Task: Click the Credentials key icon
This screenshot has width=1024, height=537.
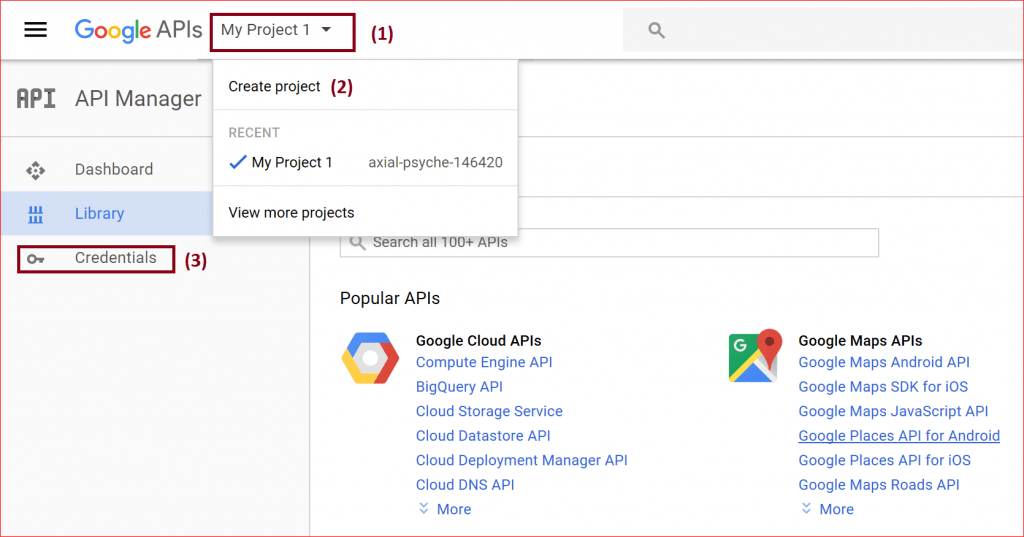Action: click(x=35, y=259)
